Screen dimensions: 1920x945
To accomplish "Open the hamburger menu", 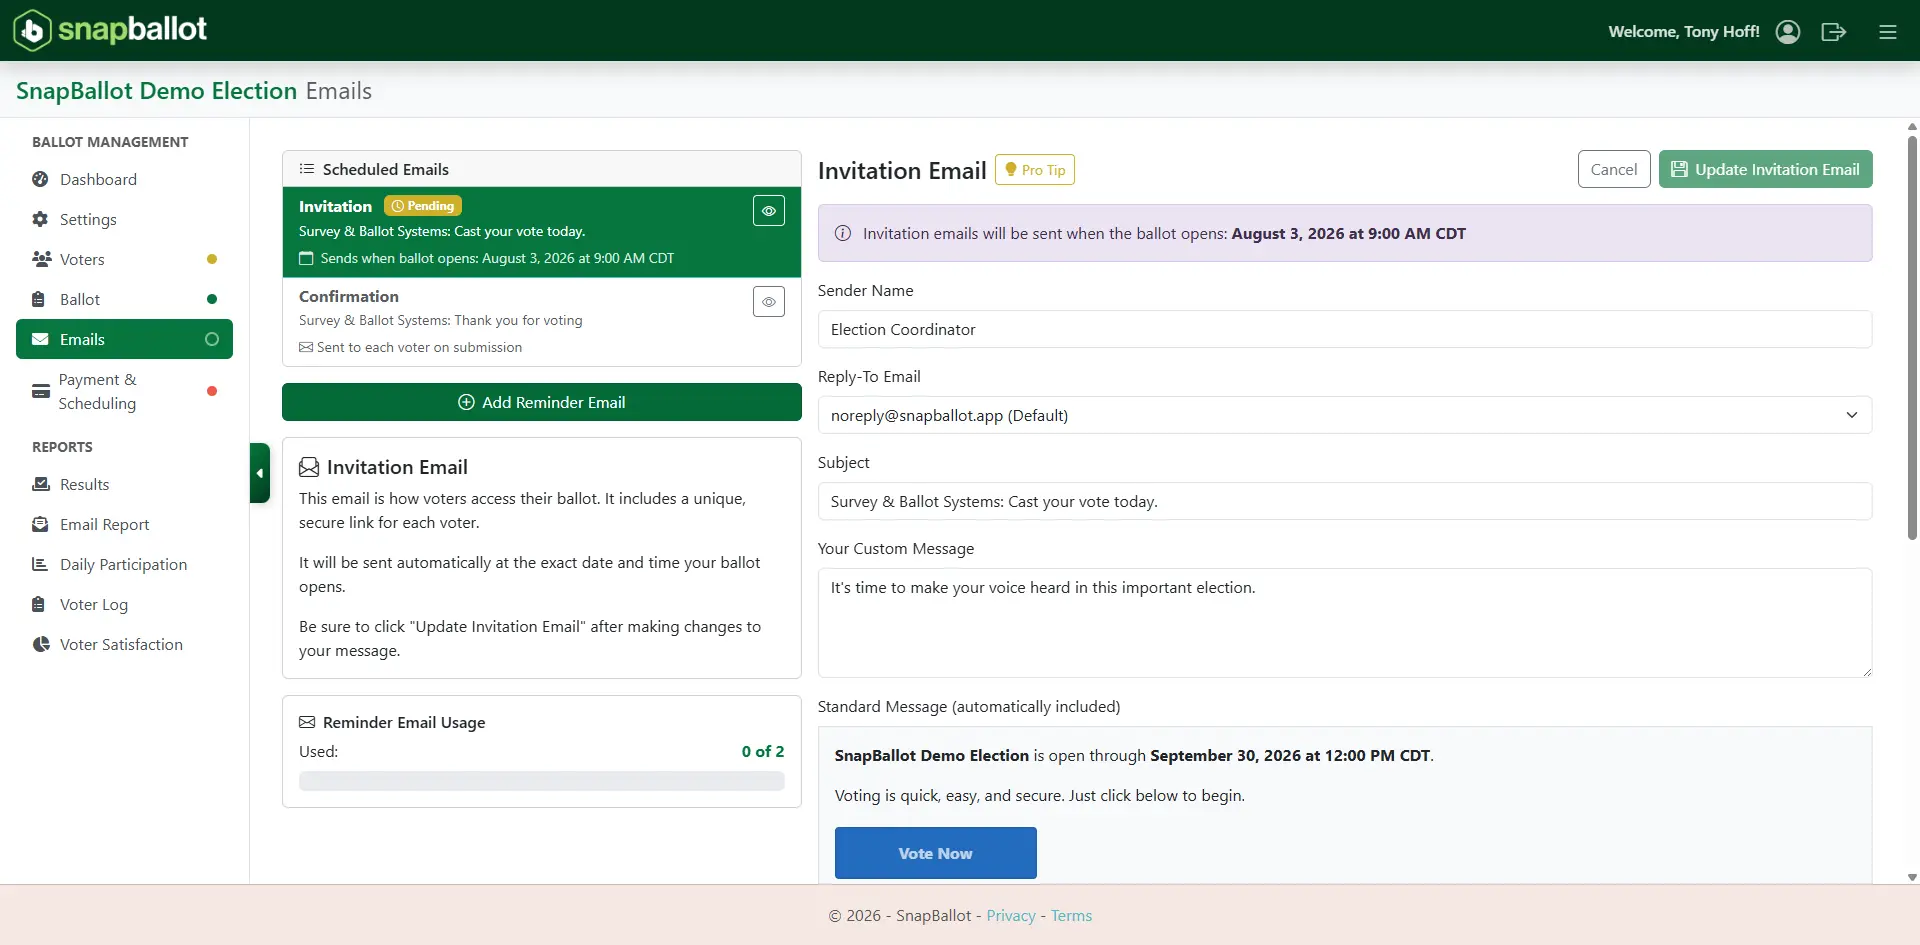I will (1888, 32).
